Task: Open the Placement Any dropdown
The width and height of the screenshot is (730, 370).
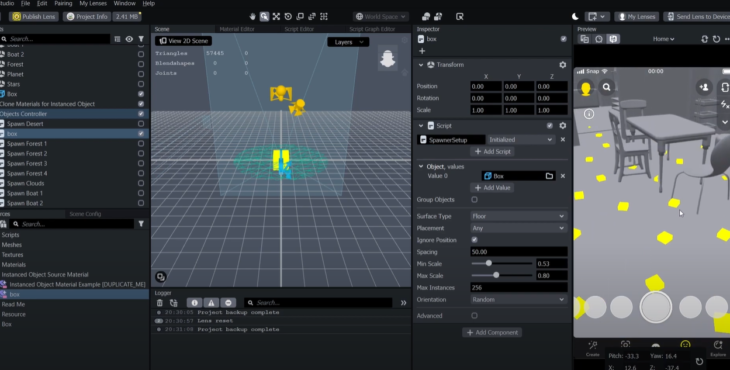Action: tap(519, 228)
